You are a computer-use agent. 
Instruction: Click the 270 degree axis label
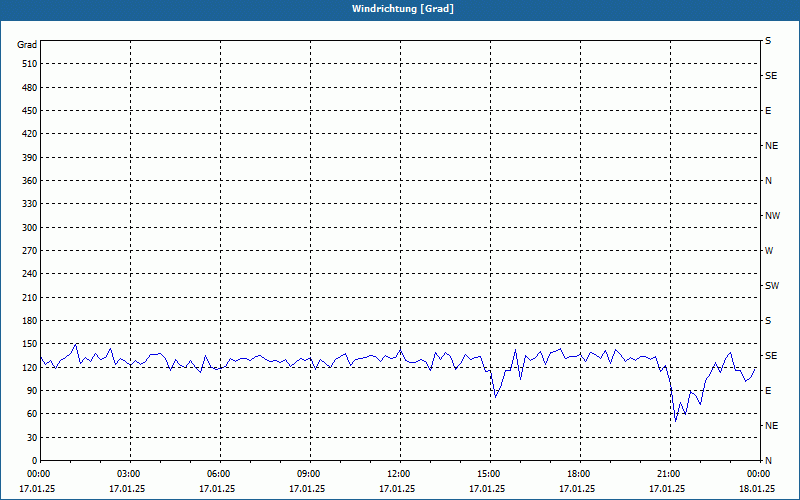(30, 251)
